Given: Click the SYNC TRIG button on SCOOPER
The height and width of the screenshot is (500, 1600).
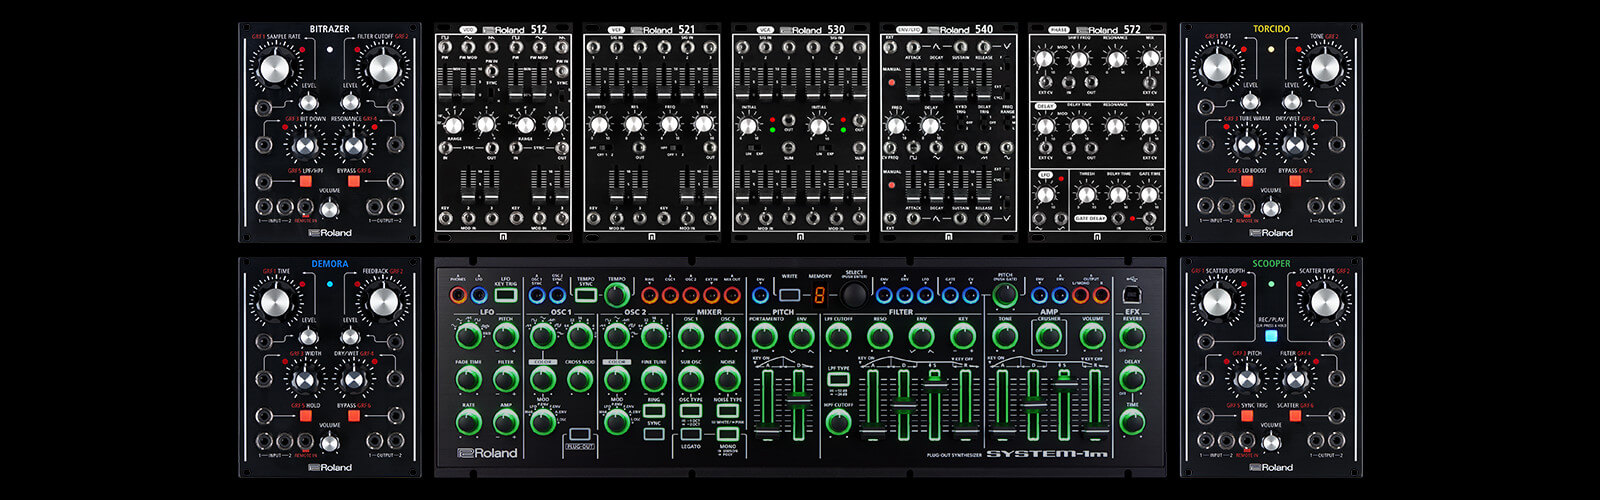Looking at the screenshot, I should 1246,415.
